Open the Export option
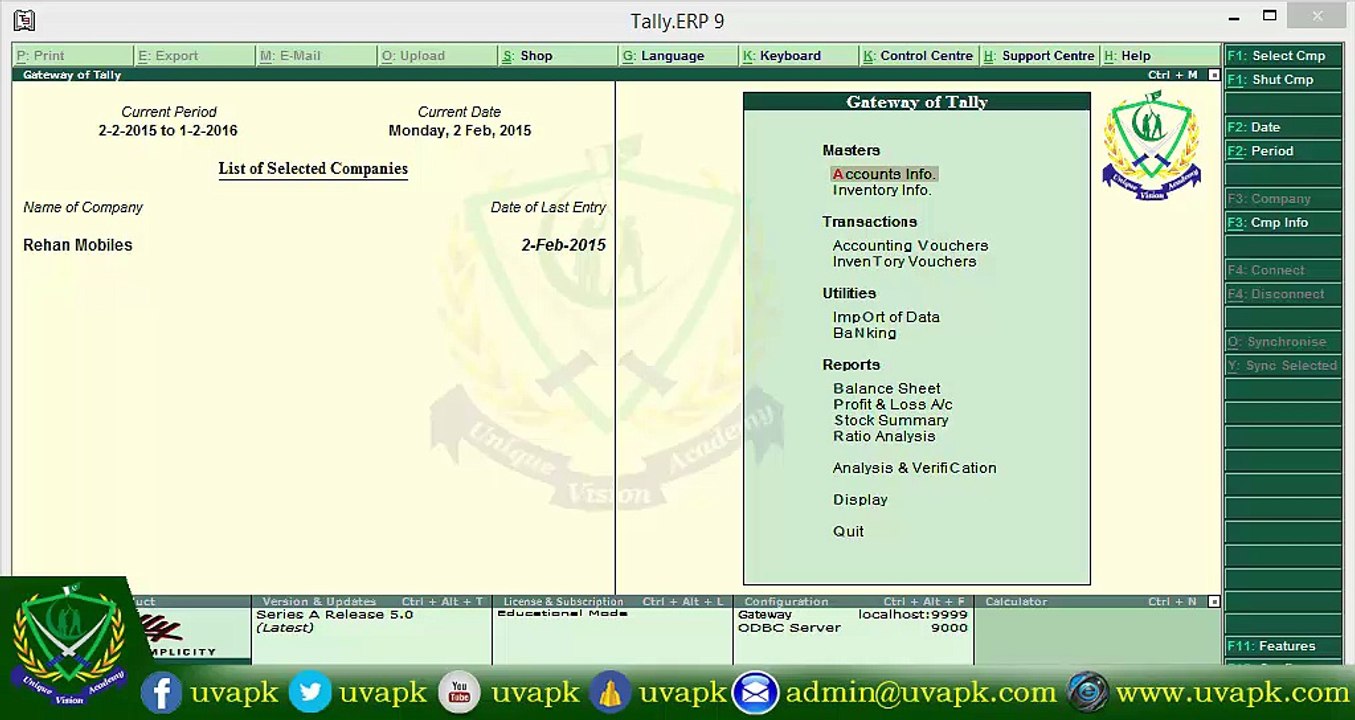 [194, 56]
